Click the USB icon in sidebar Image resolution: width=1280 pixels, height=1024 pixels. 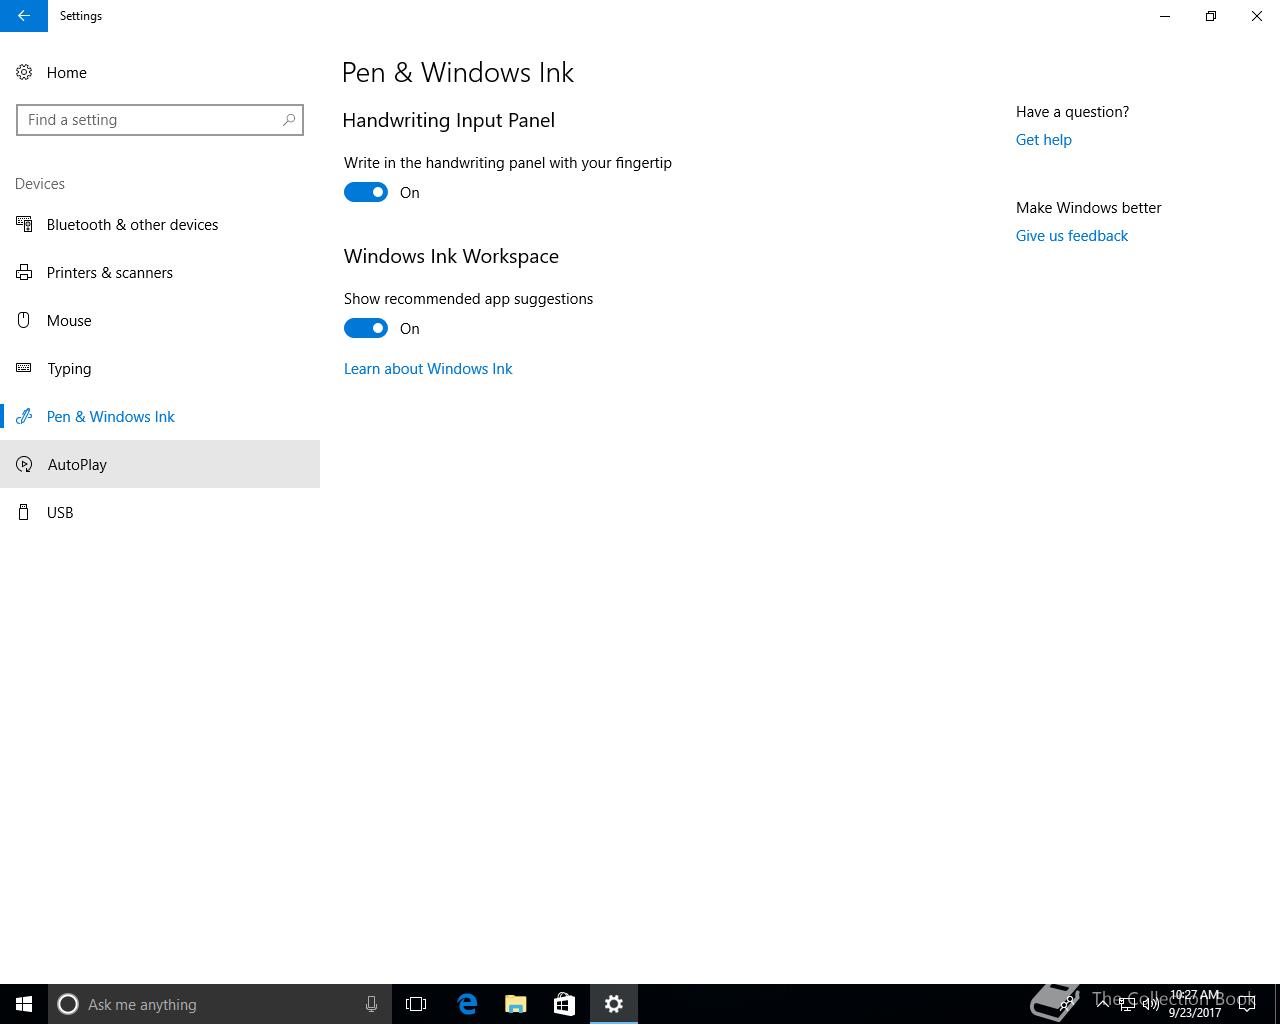click(24, 512)
